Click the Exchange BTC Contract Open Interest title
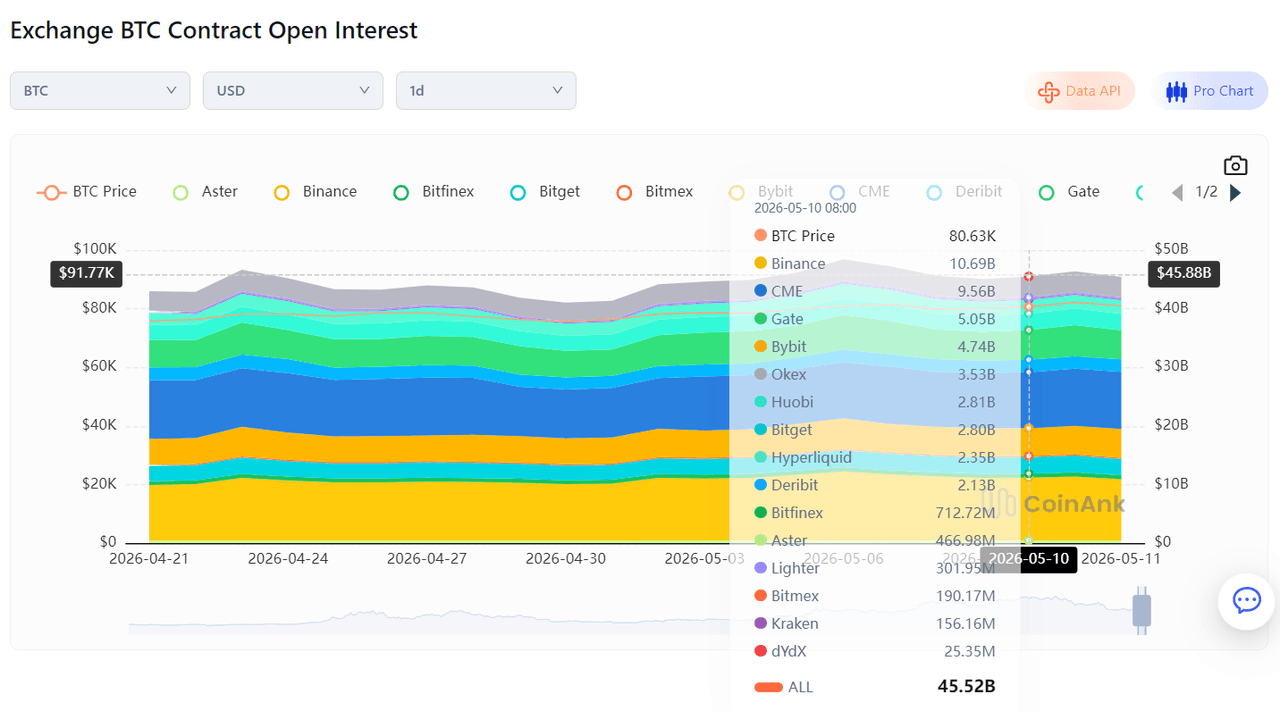The height and width of the screenshot is (711, 1280). [x=214, y=30]
